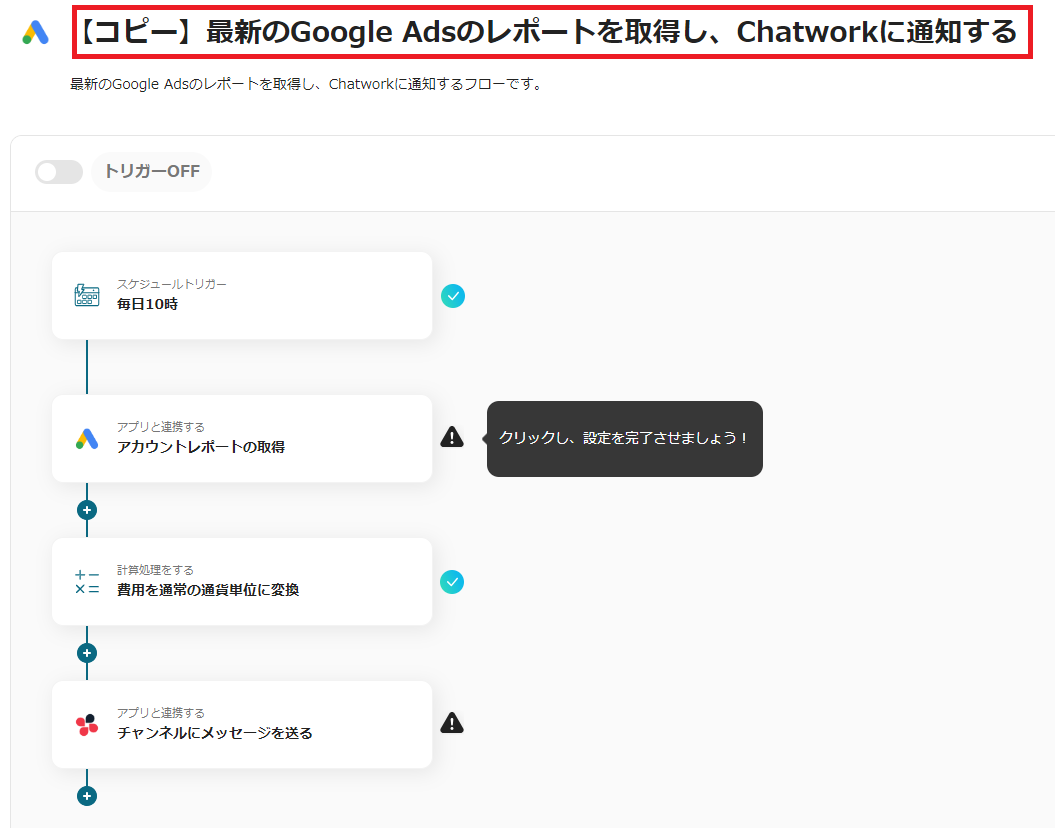
Task: Open the 費用を通常の通貨単位に変換 step card
Action: click(242, 582)
